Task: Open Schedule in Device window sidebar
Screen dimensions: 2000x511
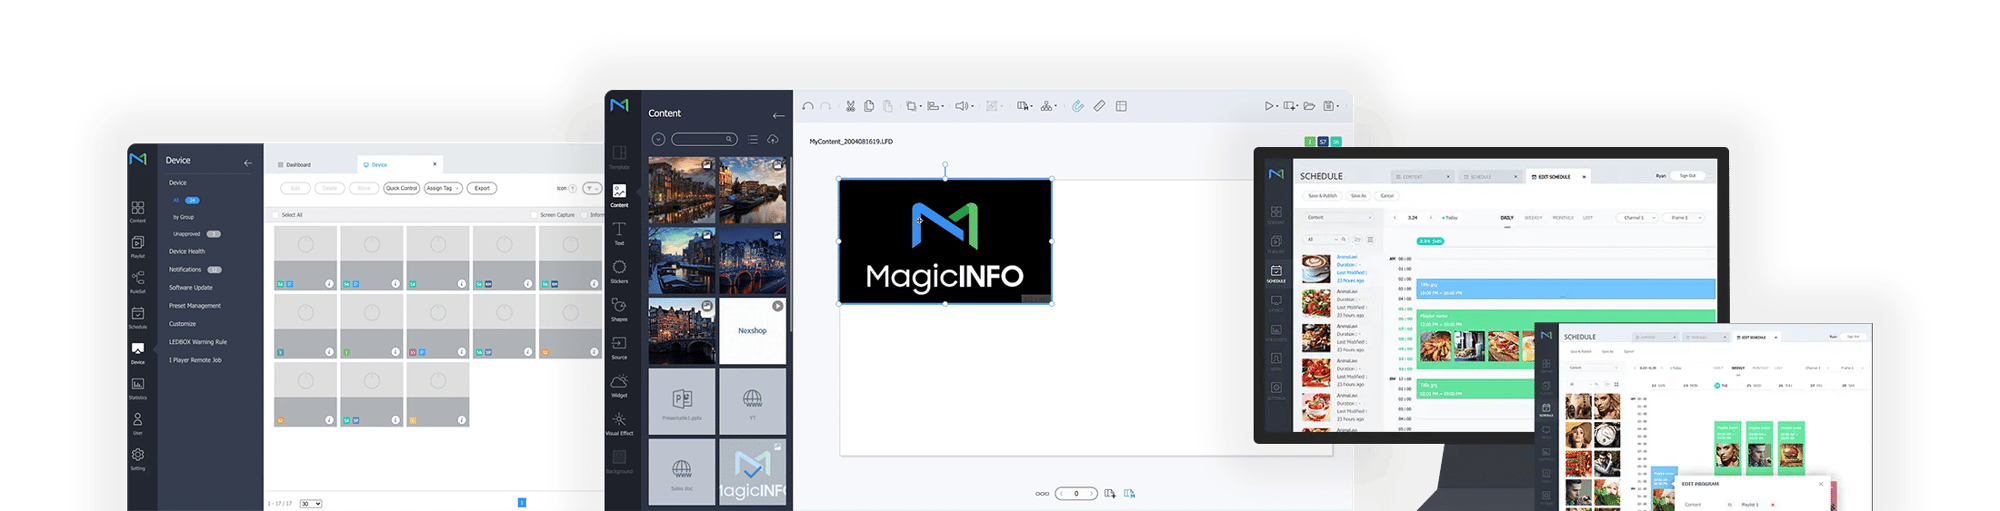Action: [138, 317]
